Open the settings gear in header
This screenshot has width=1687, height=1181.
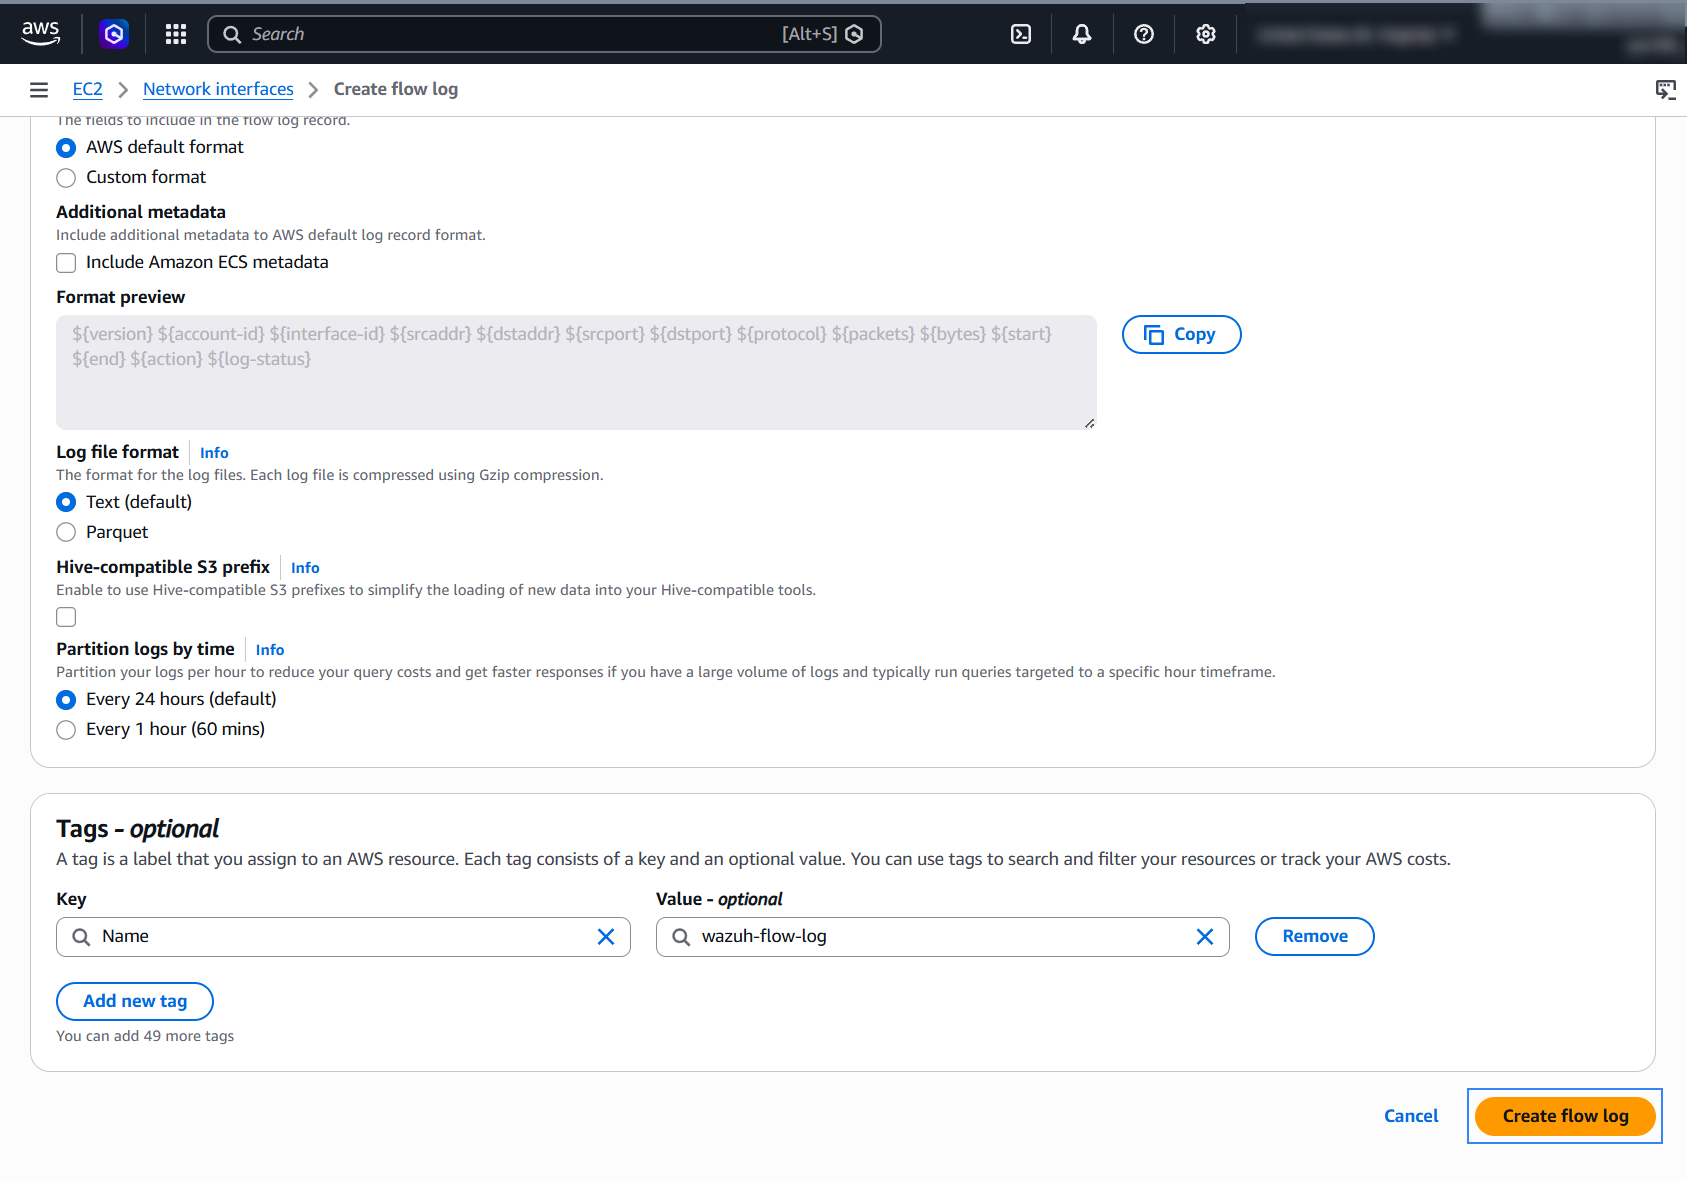[1206, 34]
